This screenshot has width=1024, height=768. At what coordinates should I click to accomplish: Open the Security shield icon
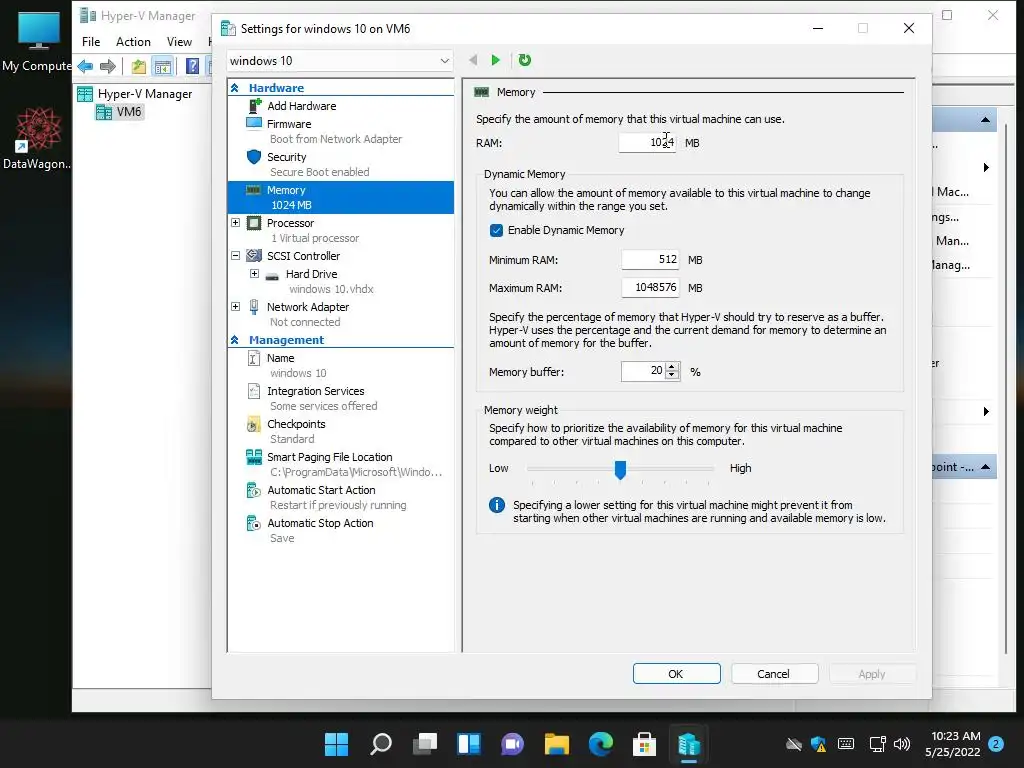[254, 157]
